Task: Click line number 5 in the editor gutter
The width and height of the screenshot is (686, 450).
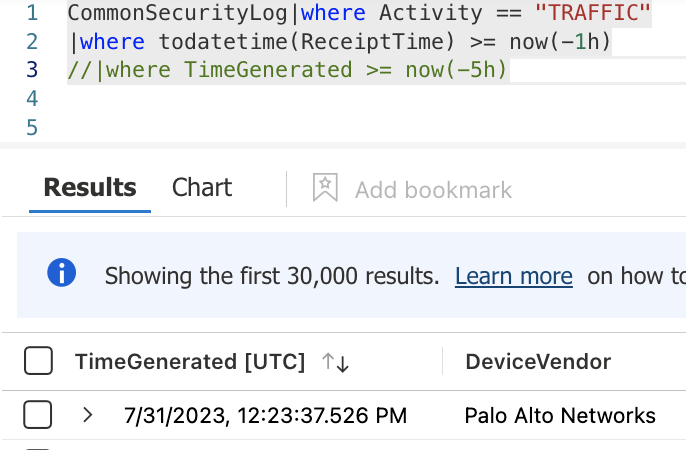Action: 33,127
